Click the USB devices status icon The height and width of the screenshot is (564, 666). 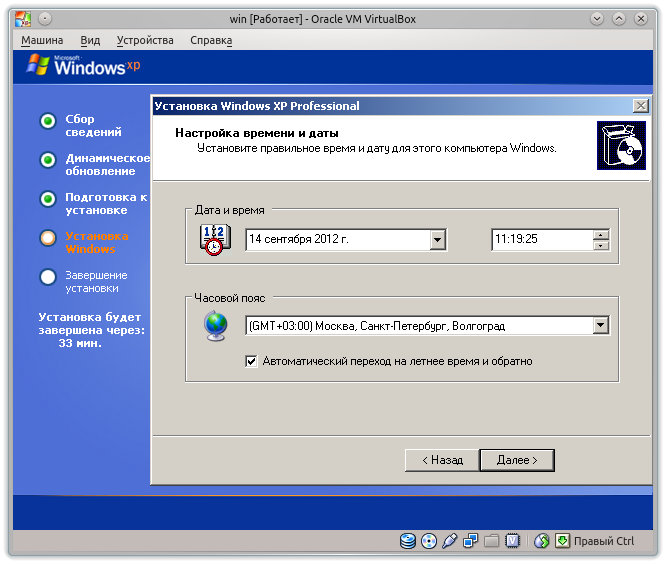(449, 541)
